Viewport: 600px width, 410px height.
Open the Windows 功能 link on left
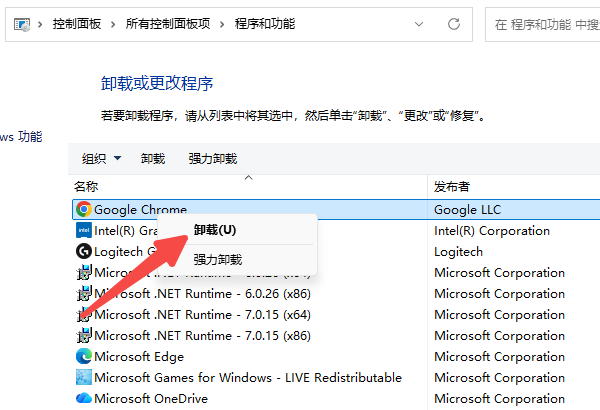(21, 137)
